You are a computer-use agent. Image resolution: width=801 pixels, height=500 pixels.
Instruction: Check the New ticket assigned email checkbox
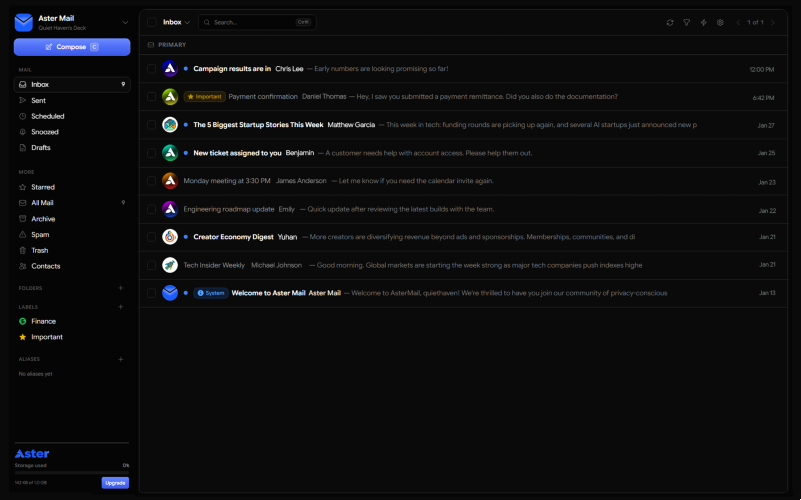[x=152, y=153]
